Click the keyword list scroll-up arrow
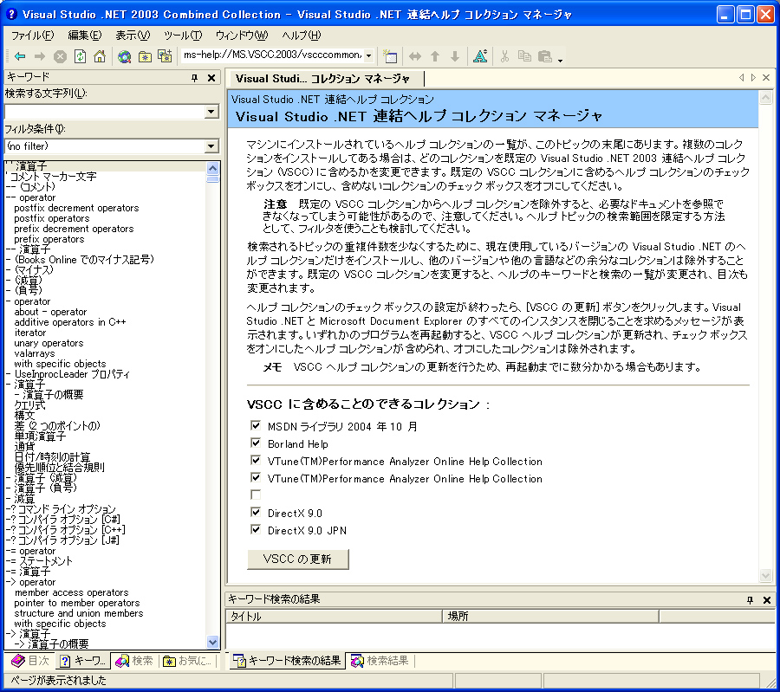The height and width of the screenshot is (692, 780). 212,168
